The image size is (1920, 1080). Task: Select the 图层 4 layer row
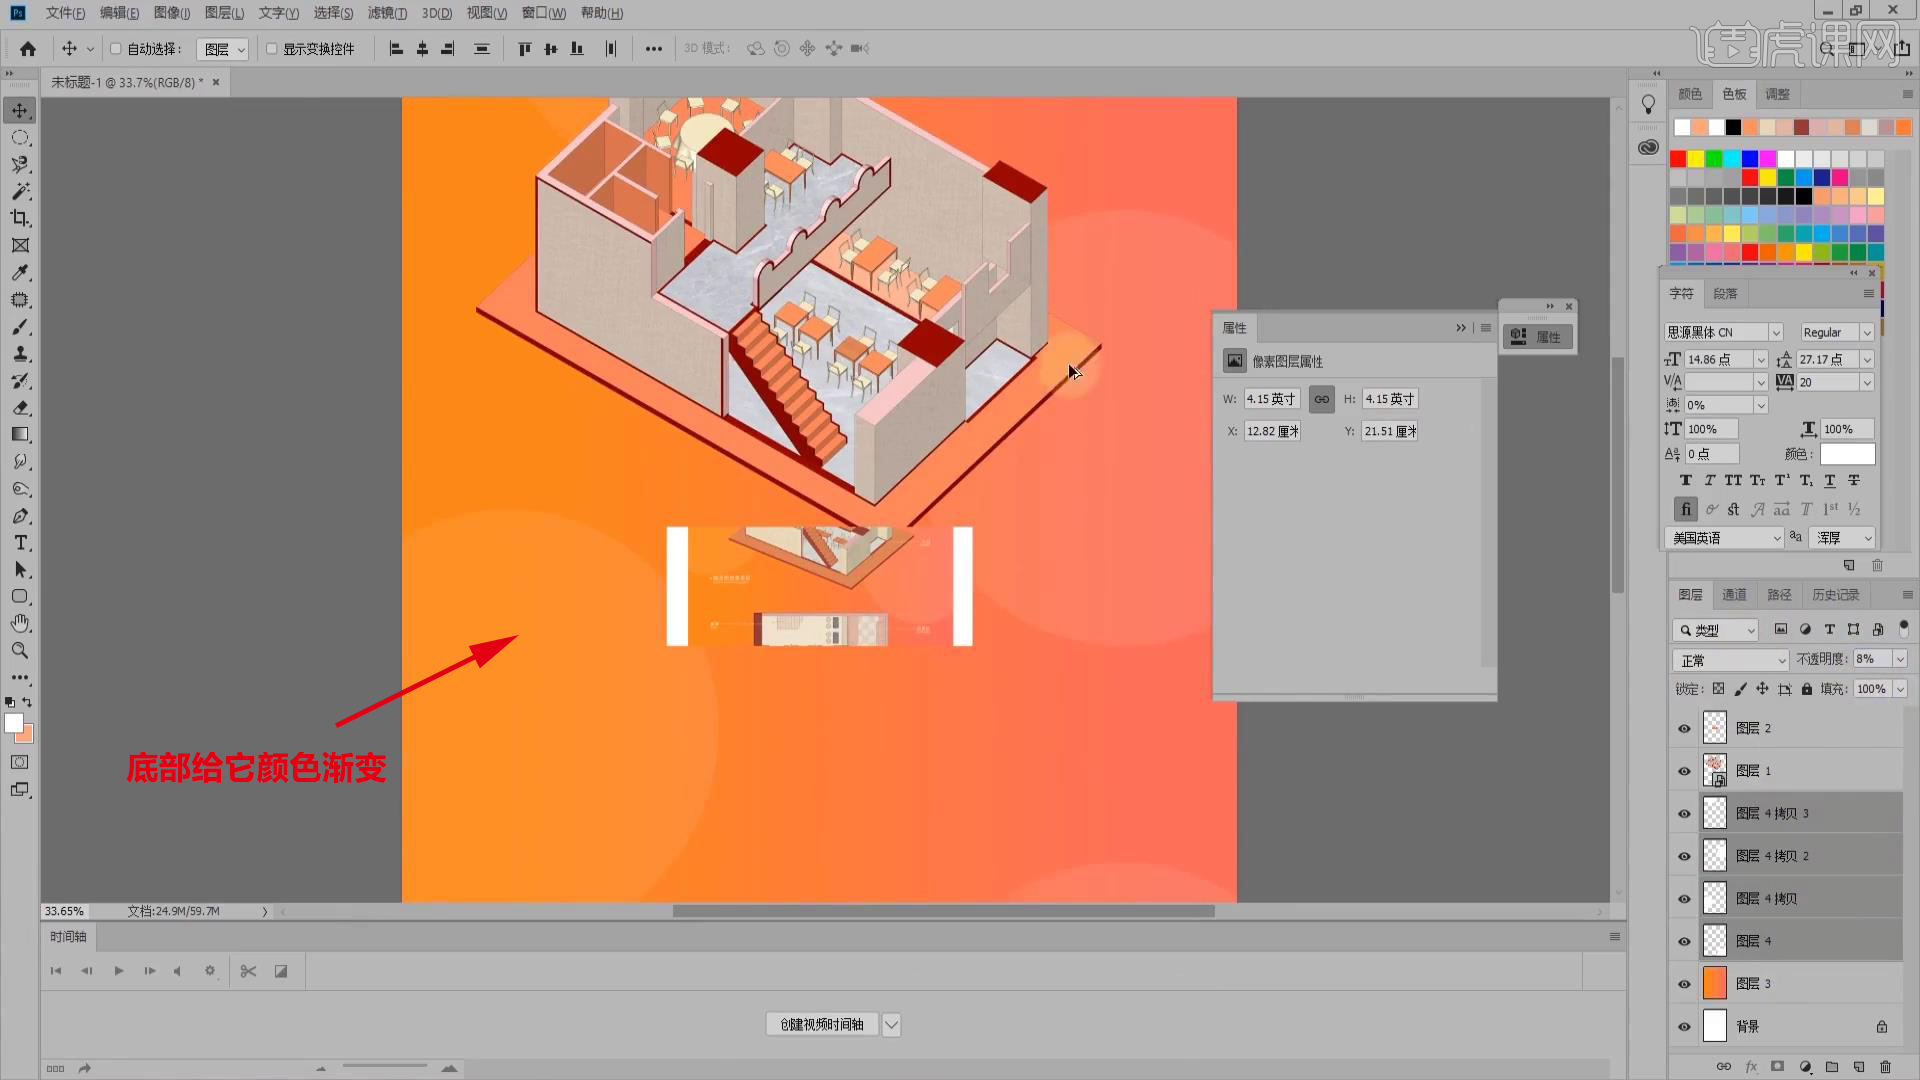pos(1785,941)
